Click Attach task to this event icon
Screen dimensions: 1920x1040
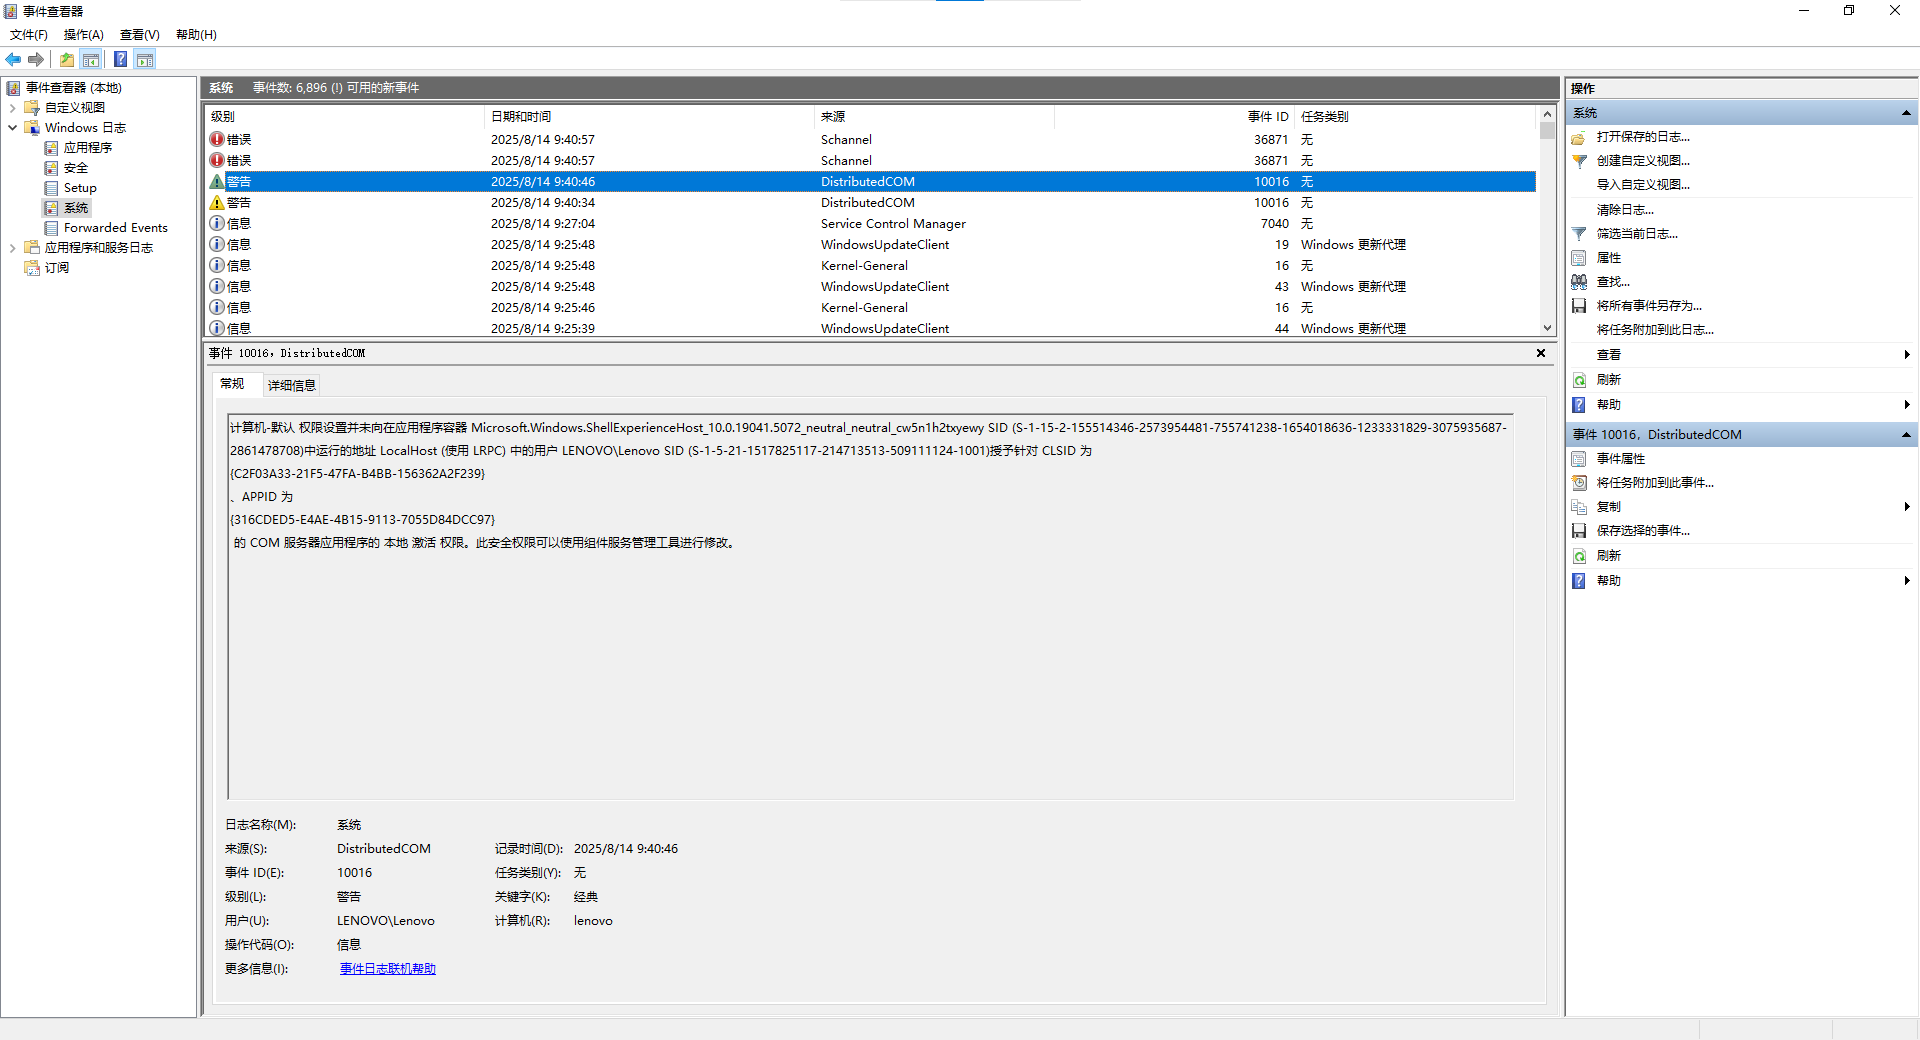(1579, 483)
